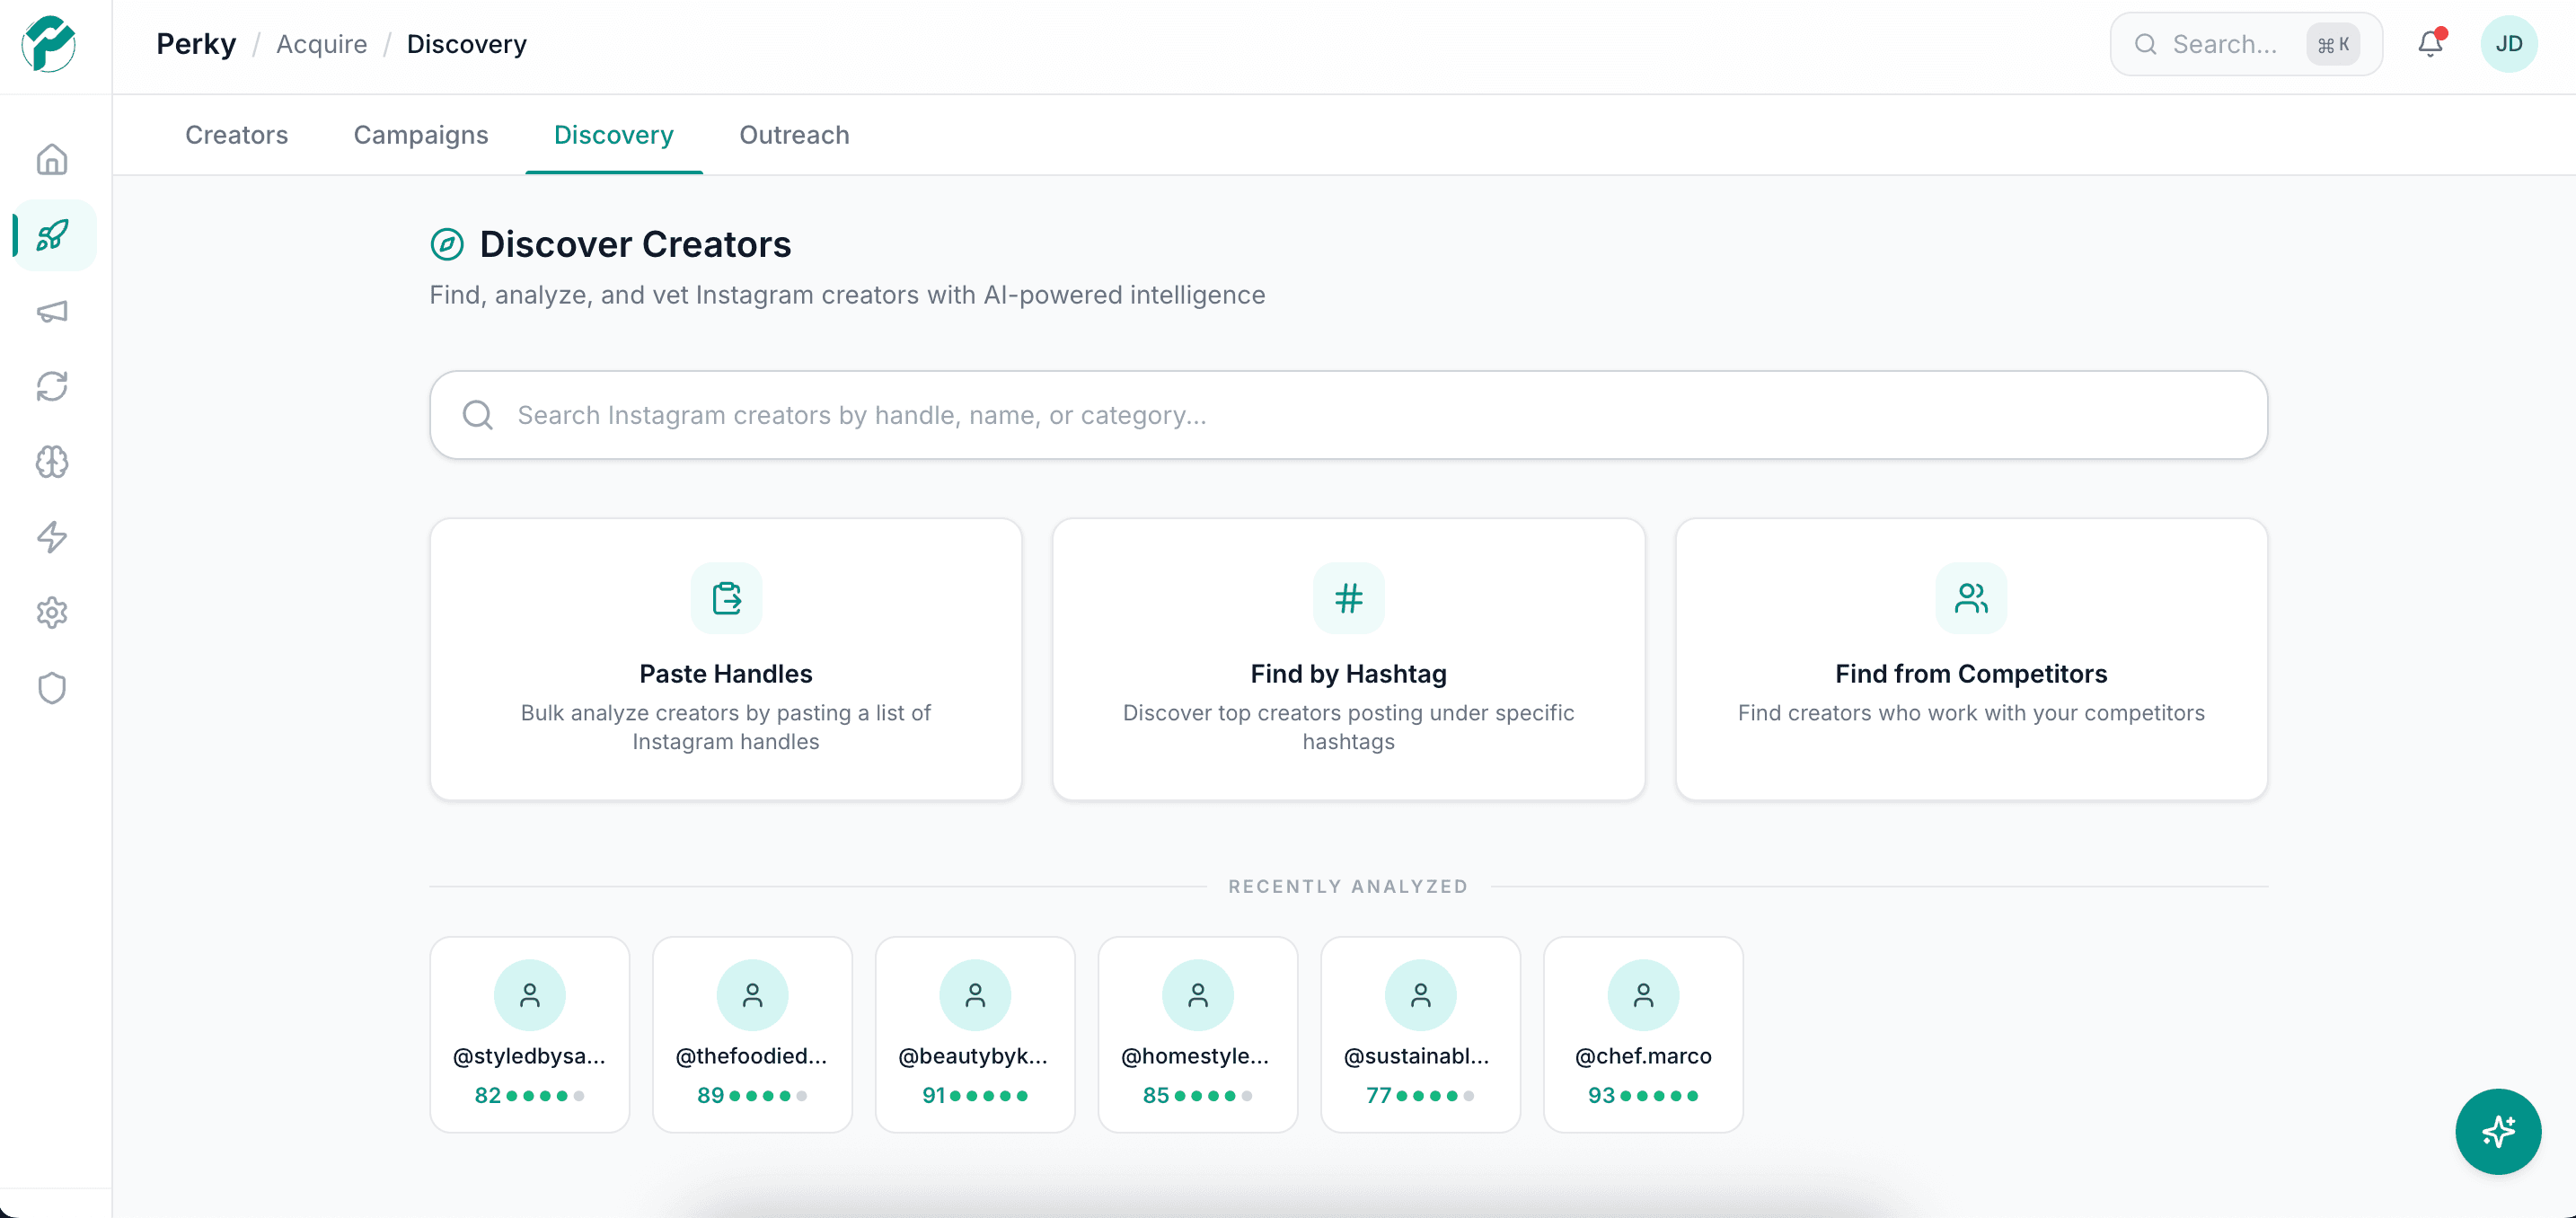The width and height of the screenshot is (2576, 1218).
Task: Select the lightning automations icon
Action: (x=51, y=537)
